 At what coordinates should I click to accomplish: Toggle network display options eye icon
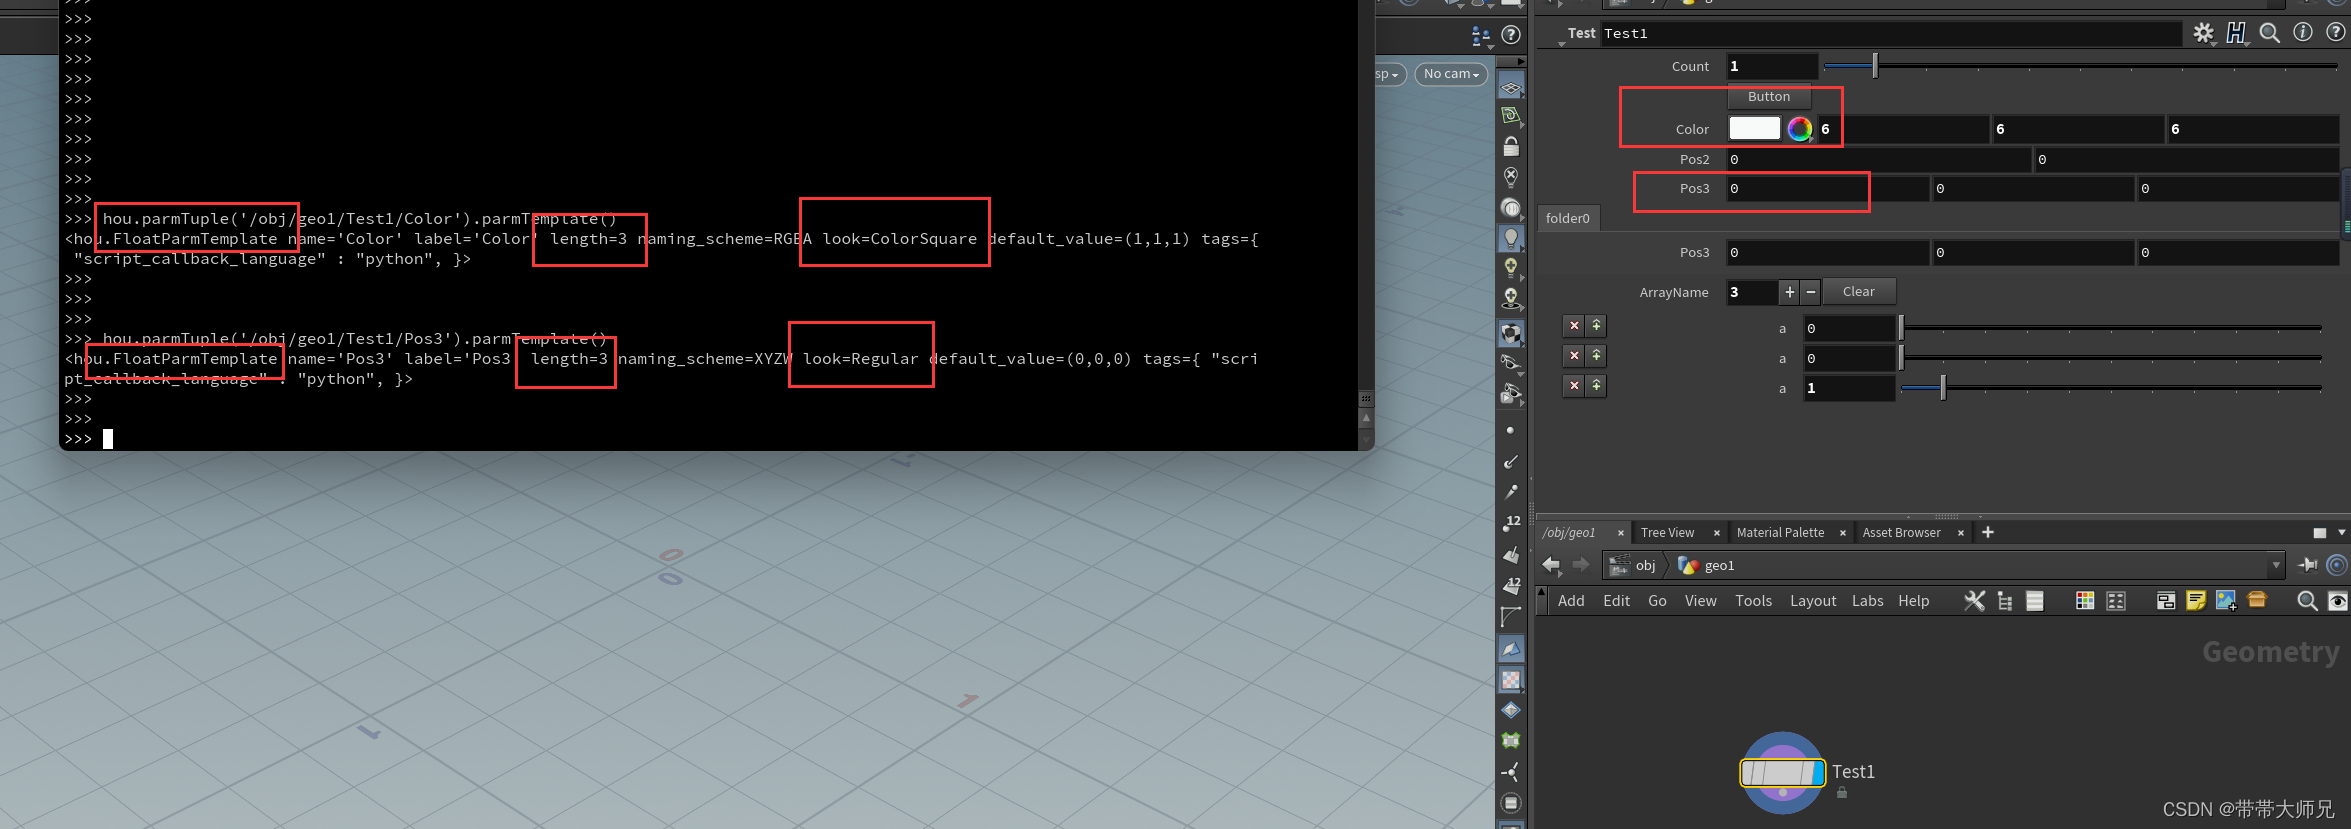tap(2338, 601)
